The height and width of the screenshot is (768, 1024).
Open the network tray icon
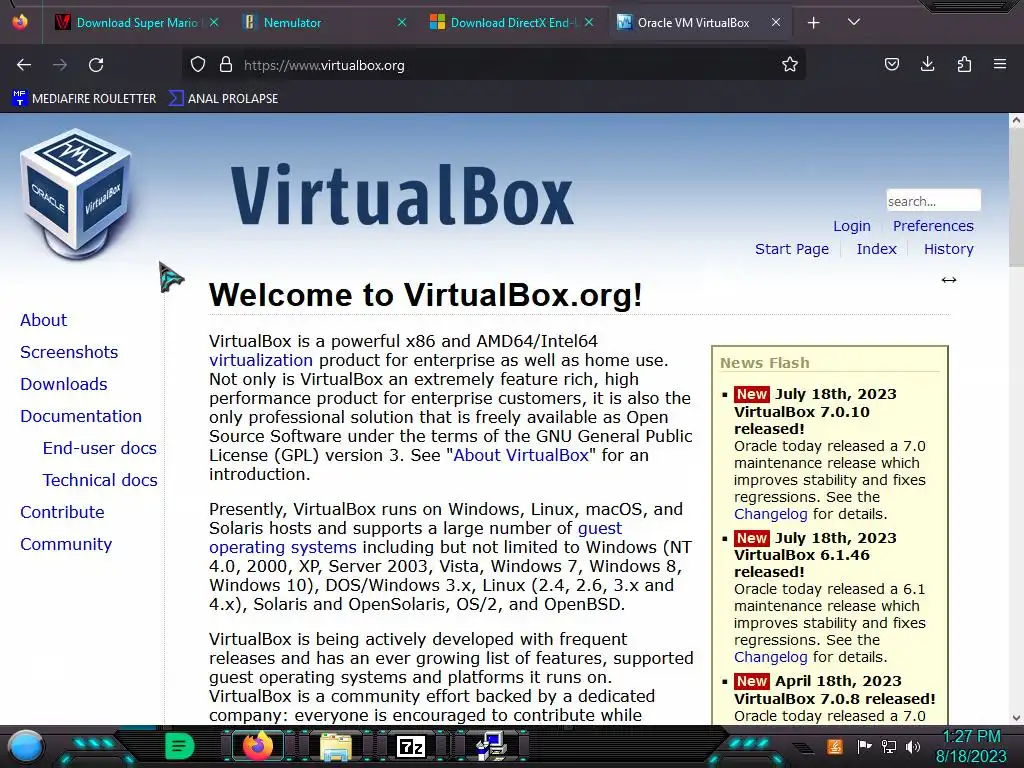click(x=889, y=746)
